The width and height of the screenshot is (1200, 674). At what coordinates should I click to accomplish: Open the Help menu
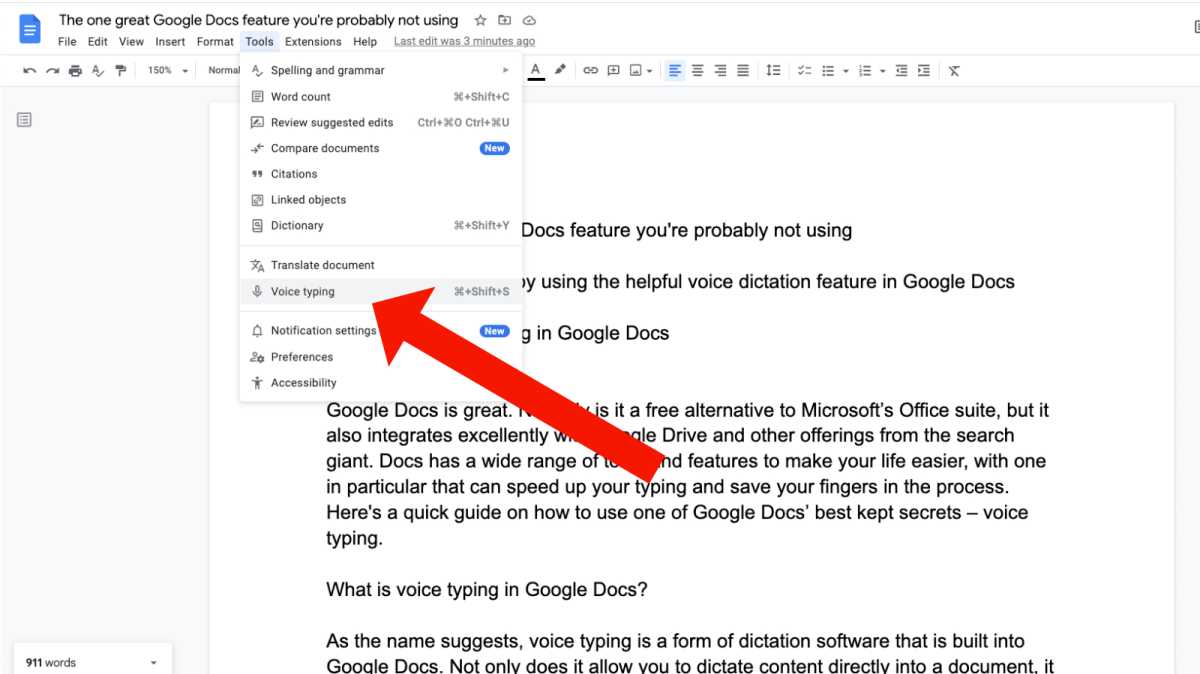(x=365, y=42)
